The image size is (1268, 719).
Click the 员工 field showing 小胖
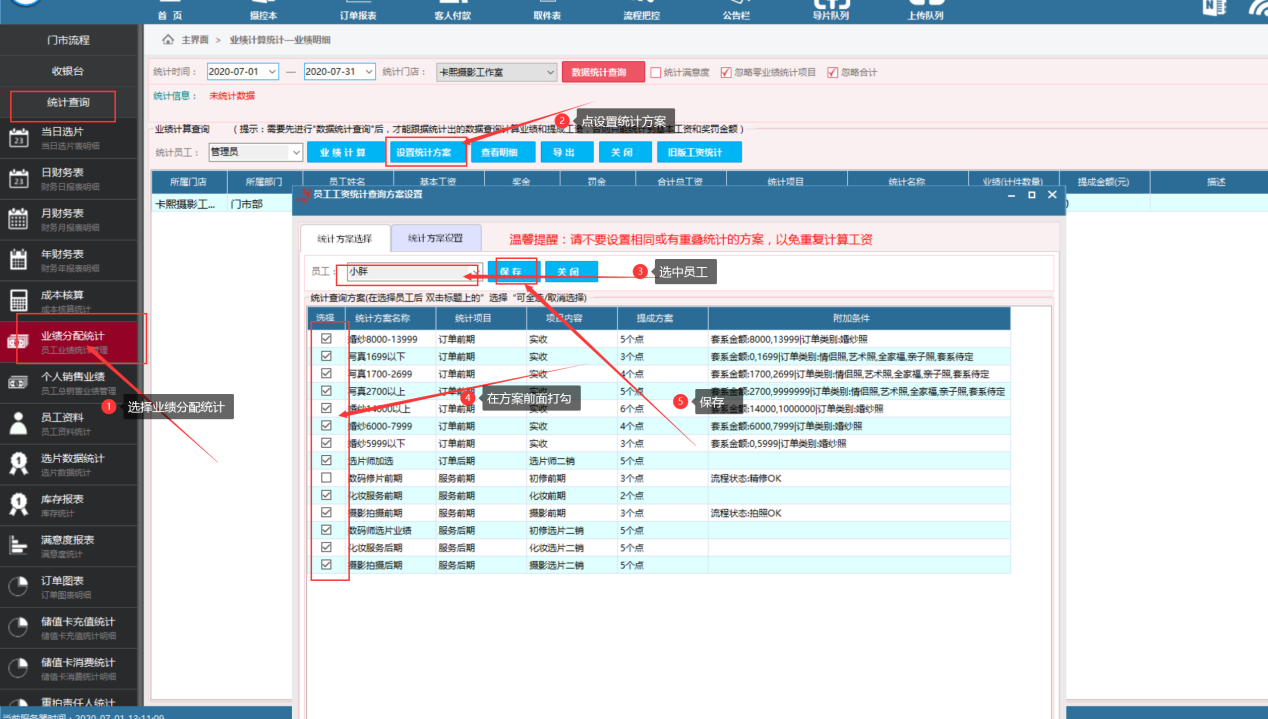[x=410, y=272]
